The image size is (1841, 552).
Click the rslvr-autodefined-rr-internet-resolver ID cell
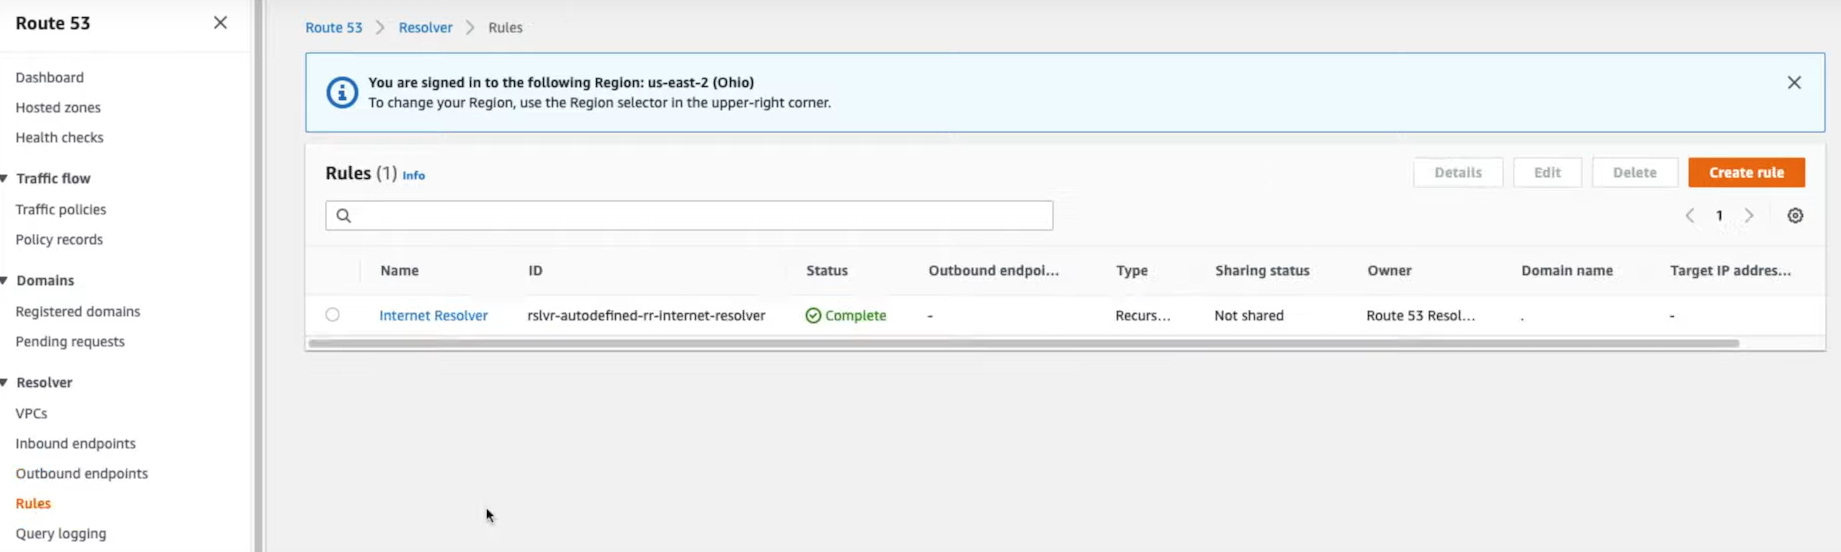[x=646, y=315]
